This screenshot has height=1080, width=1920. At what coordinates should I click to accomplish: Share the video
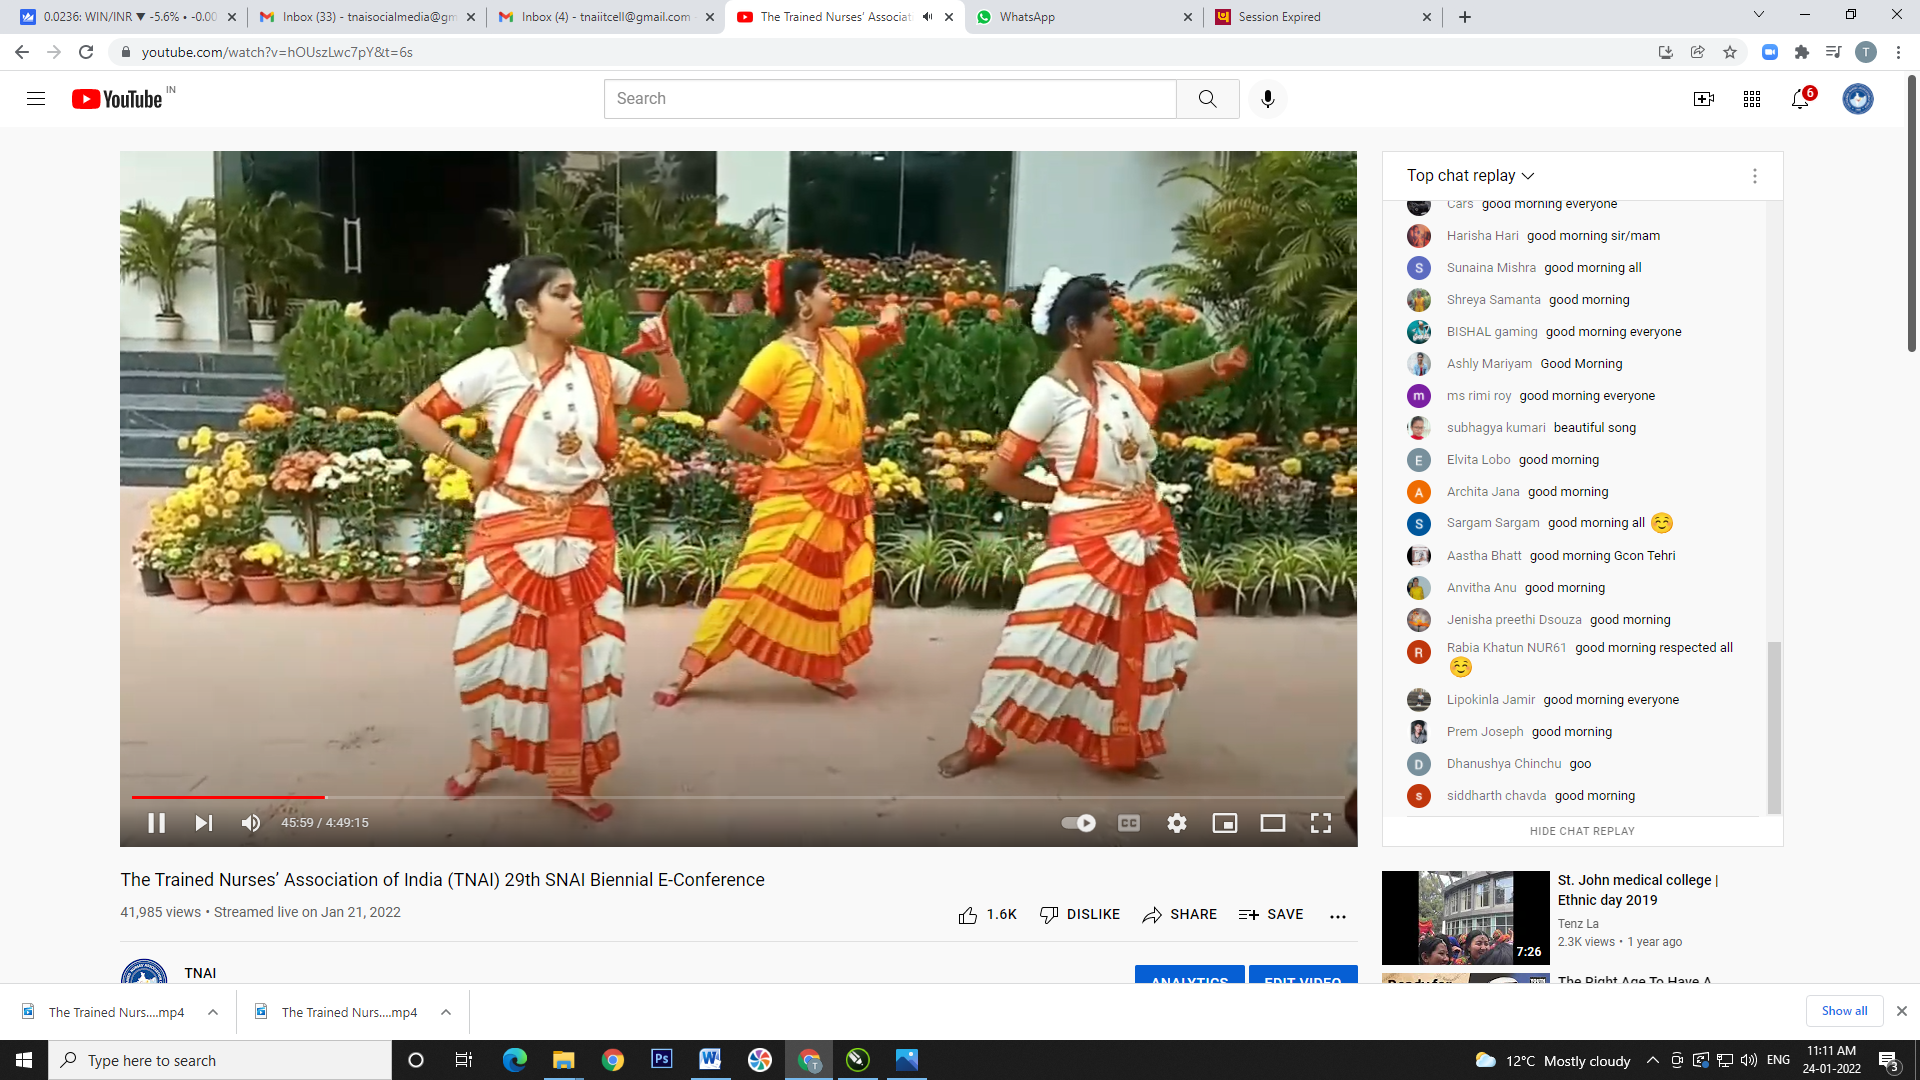pyautogui.click(x=1180, y=915)
